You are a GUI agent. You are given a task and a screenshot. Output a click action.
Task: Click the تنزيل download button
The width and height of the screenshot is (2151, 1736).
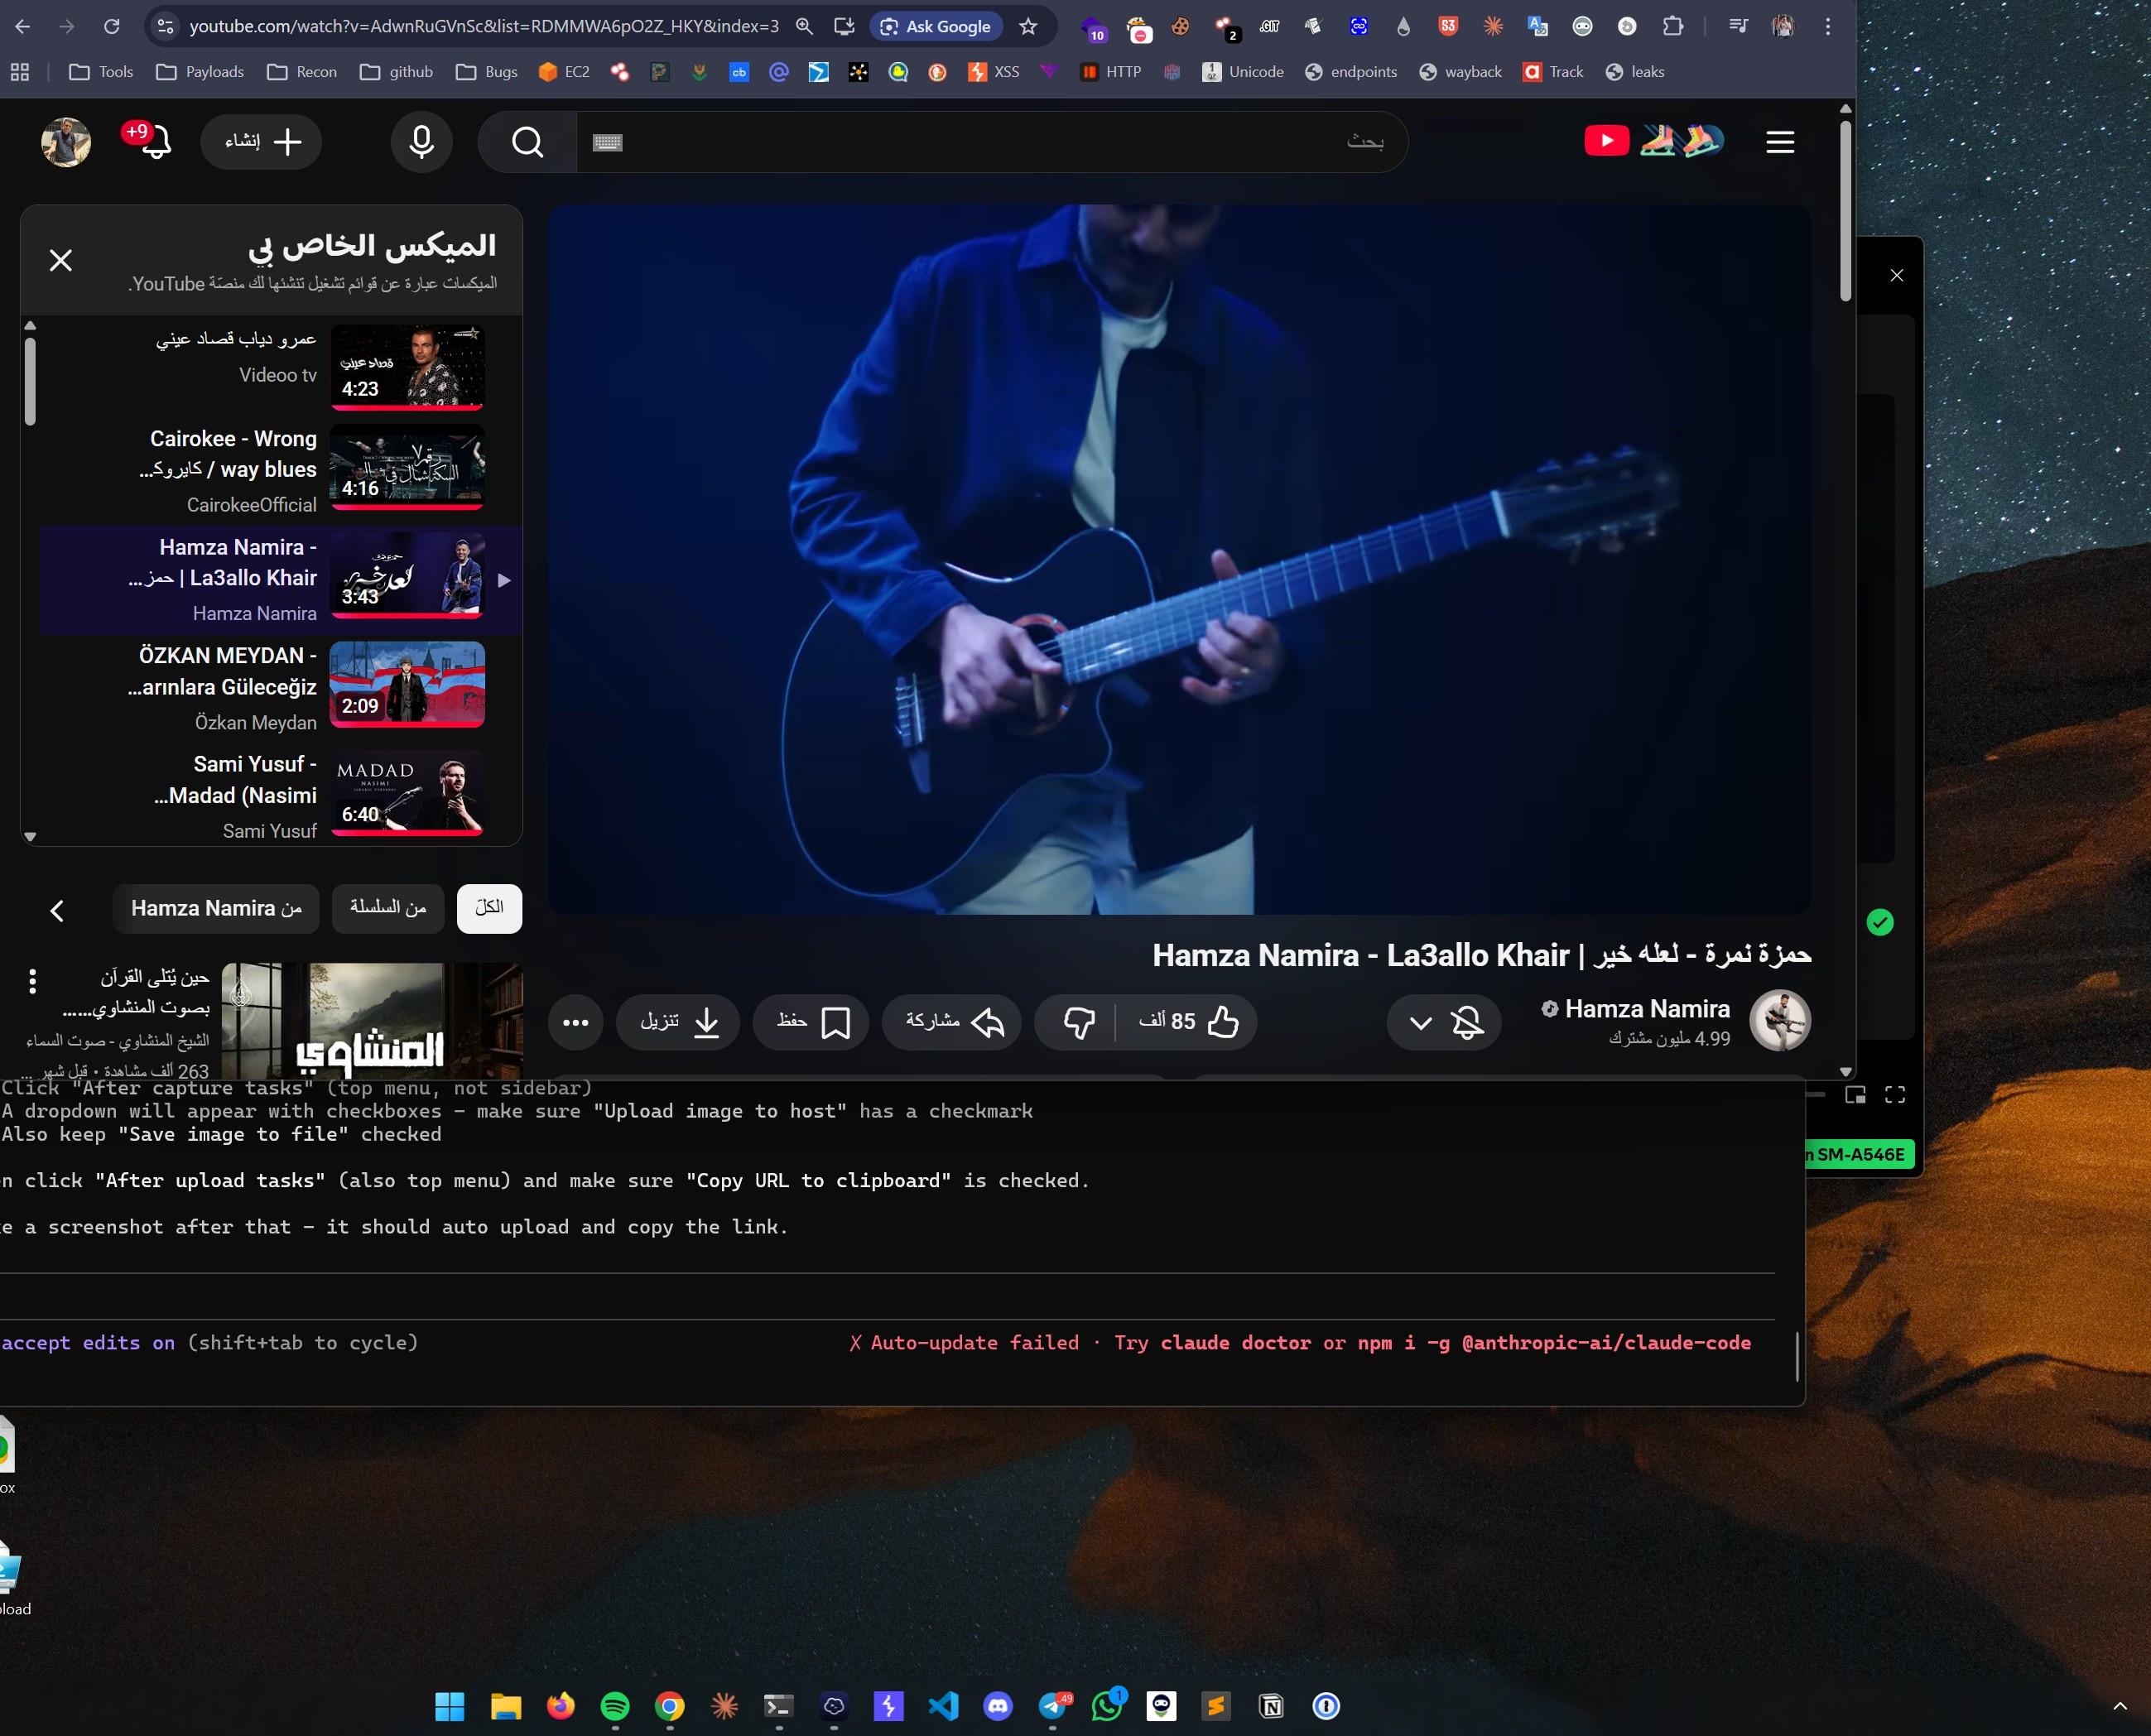click(679, 1022)
